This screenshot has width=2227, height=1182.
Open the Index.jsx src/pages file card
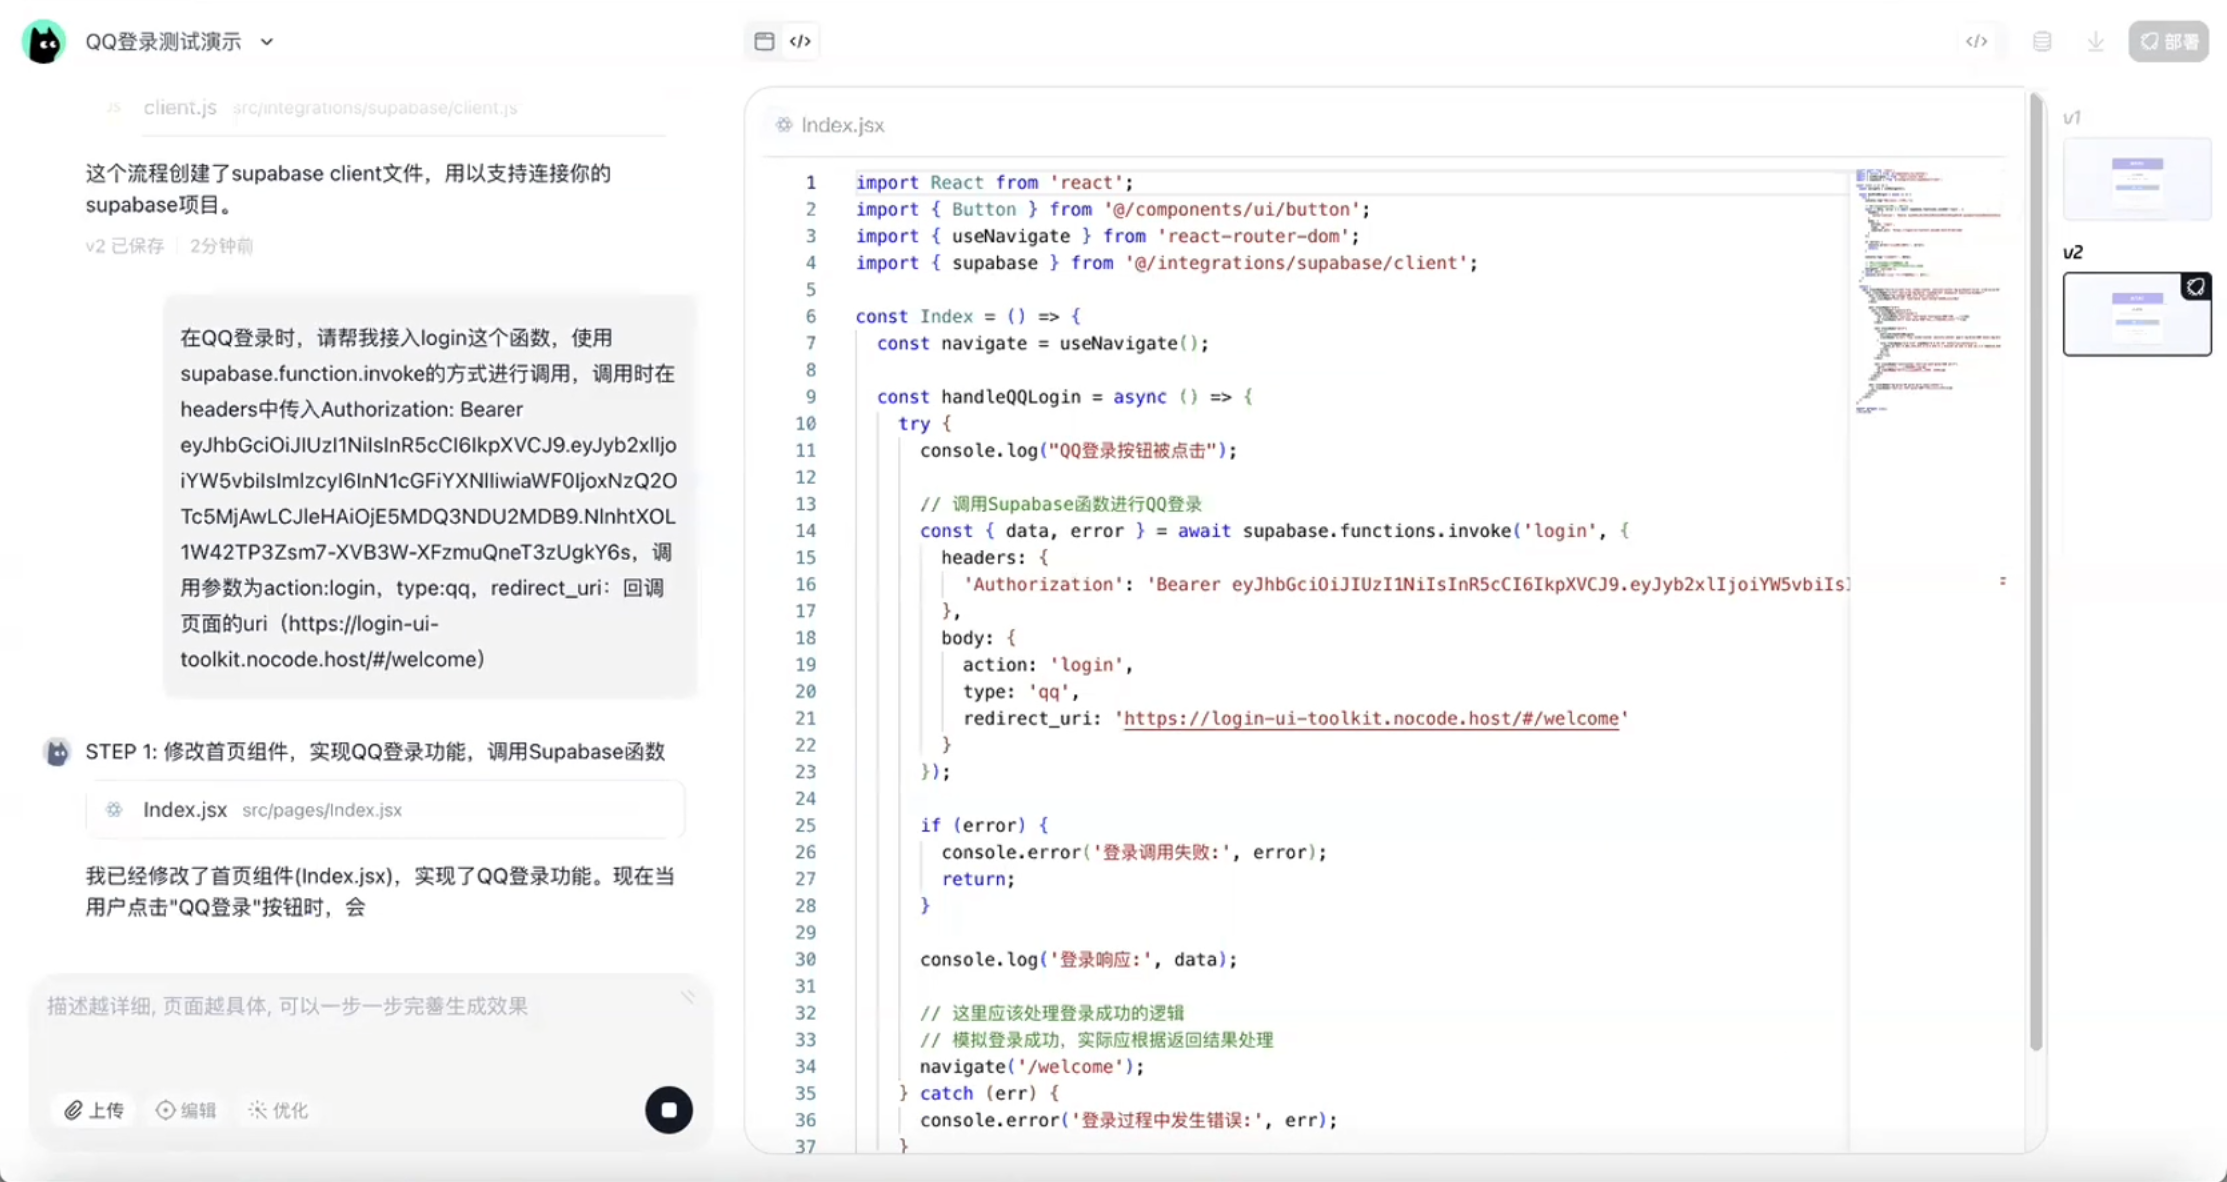(385, 810)
